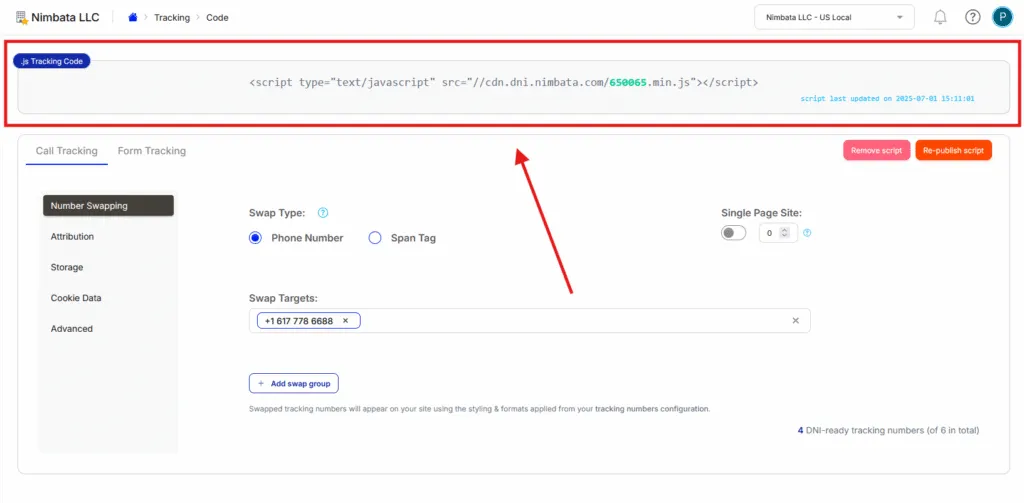
Task: Click the Re-publish script button
Action: pyautogui.click(x=953, y=150)
